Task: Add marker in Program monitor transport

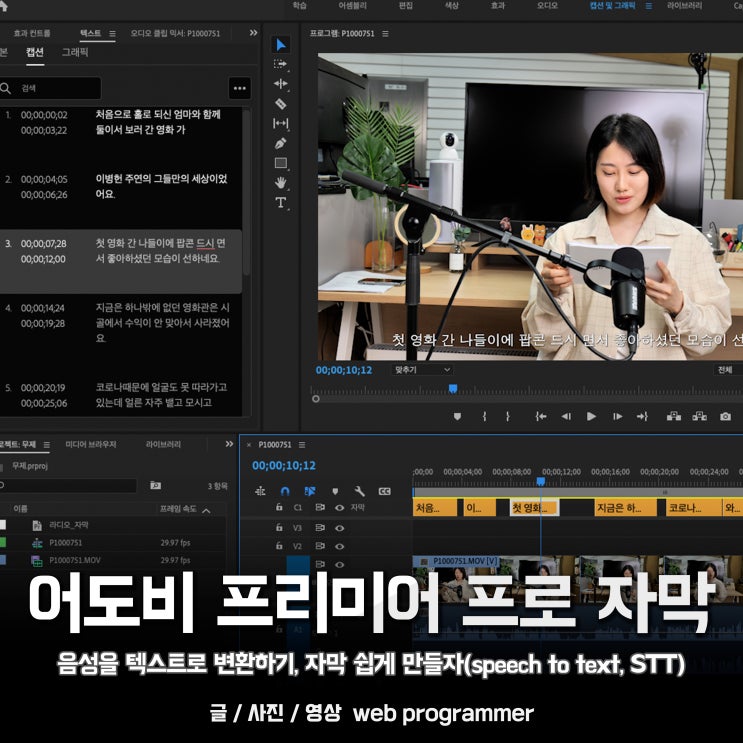Action: [457, 417]
